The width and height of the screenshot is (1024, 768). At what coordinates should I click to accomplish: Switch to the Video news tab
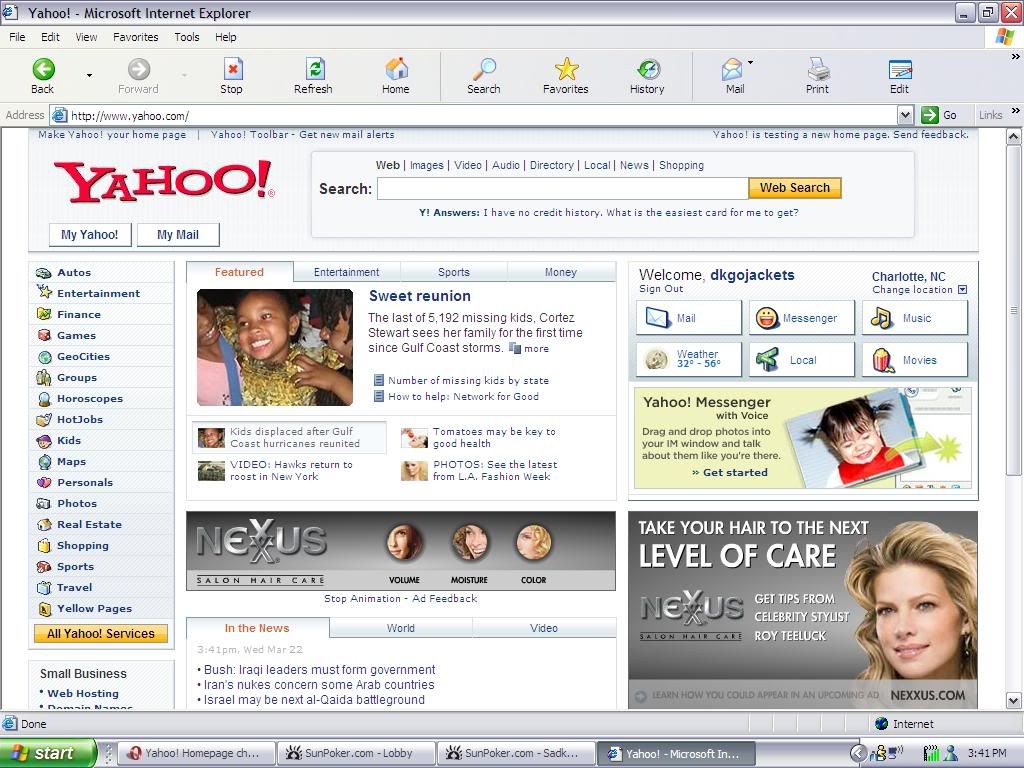click(x=544, y=628)
